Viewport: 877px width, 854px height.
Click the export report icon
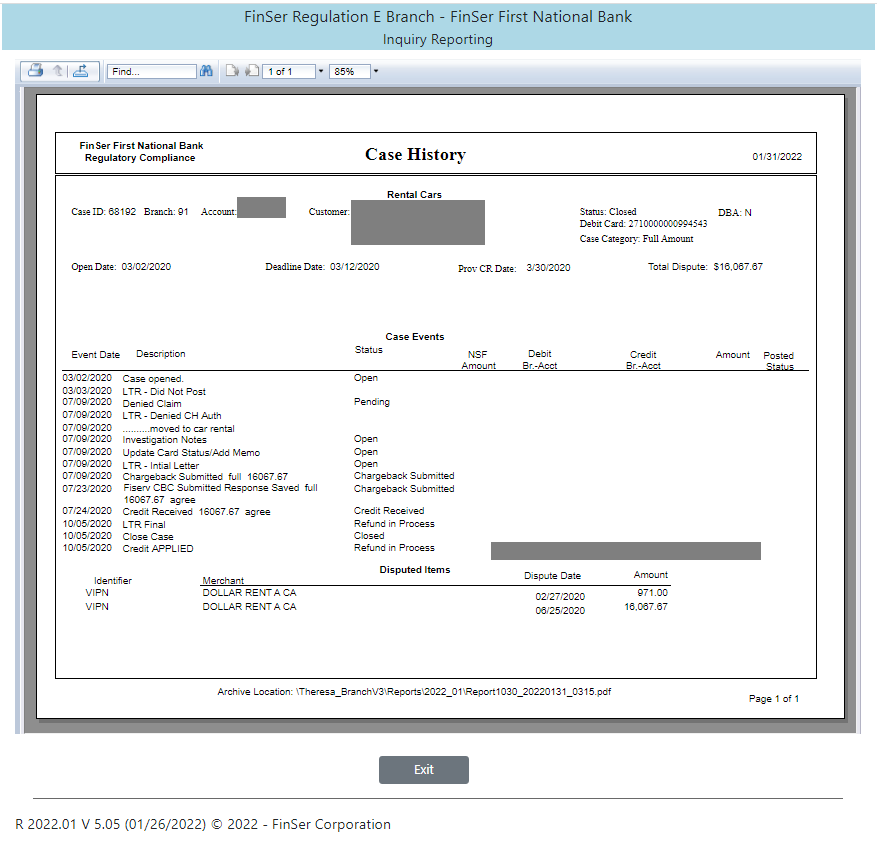coord(81,71)
